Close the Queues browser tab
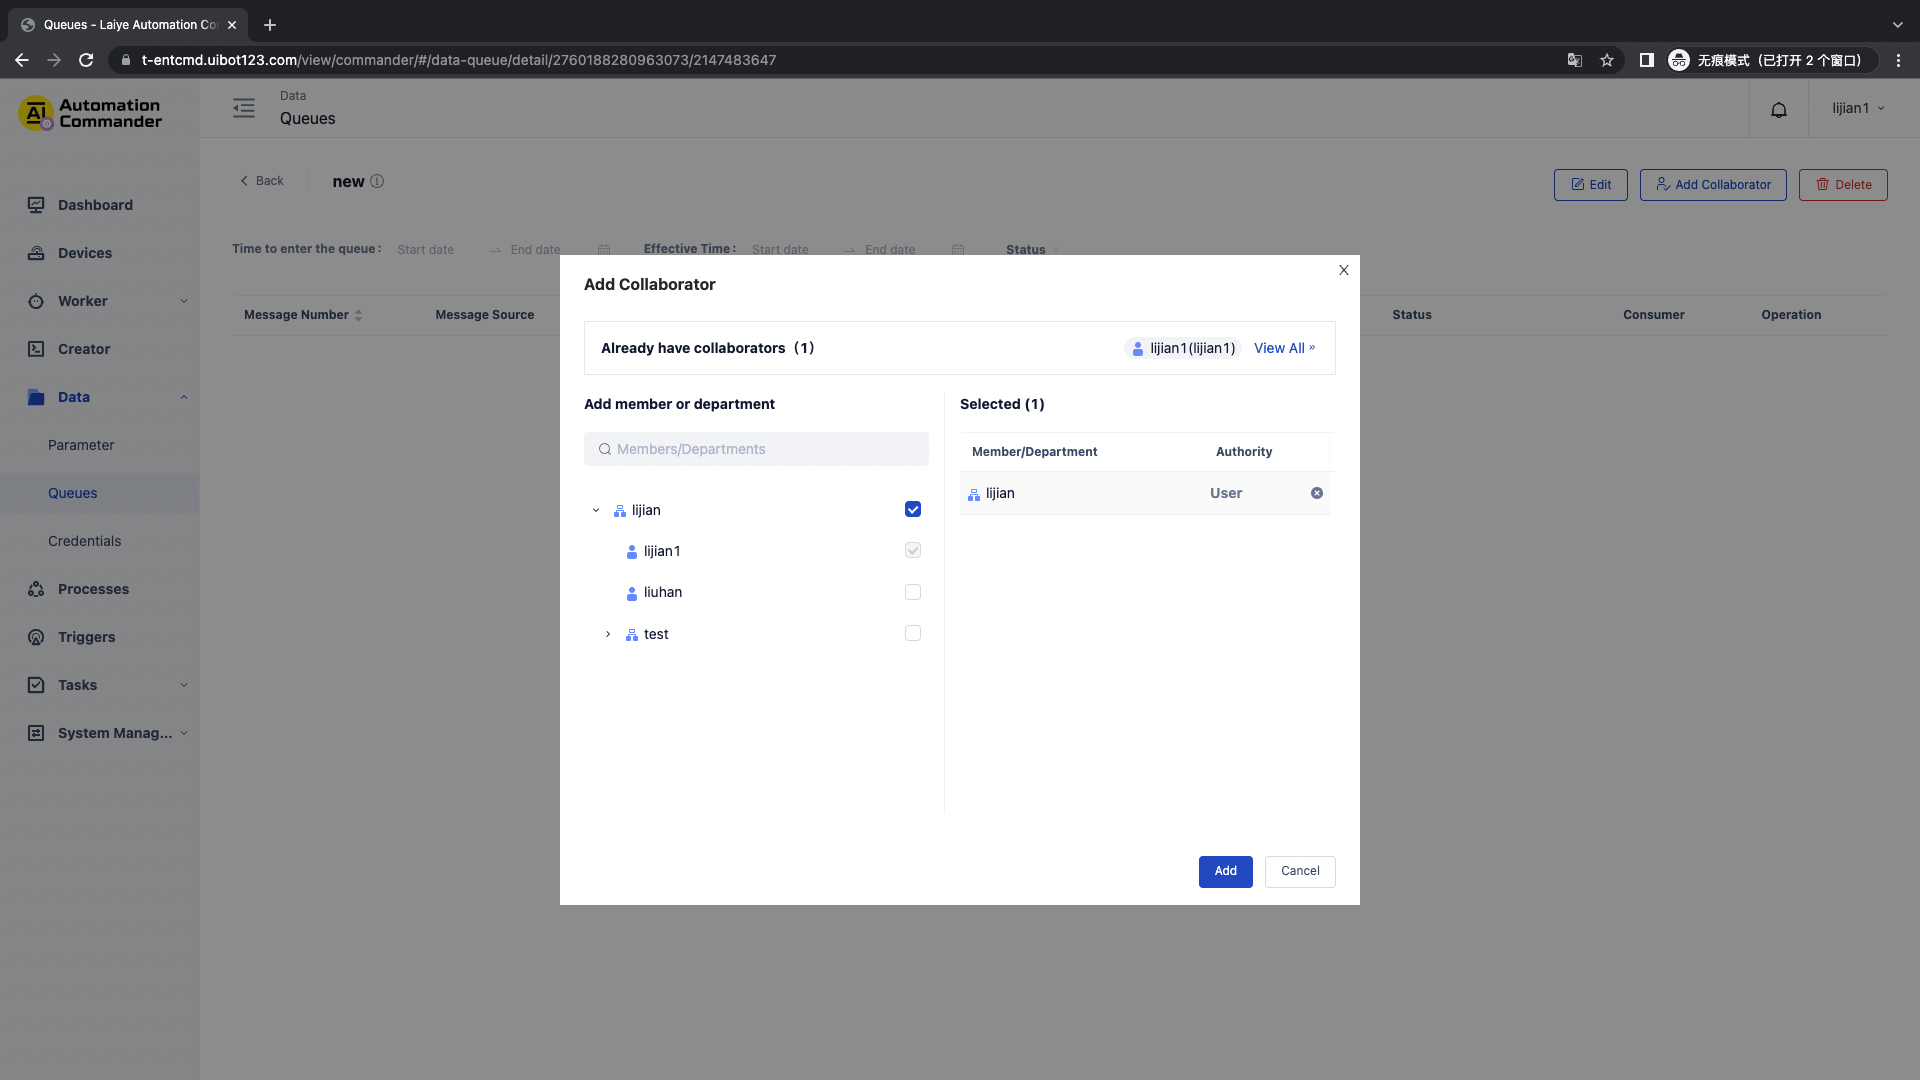1920x1080 pixels. tap(232, 25)
